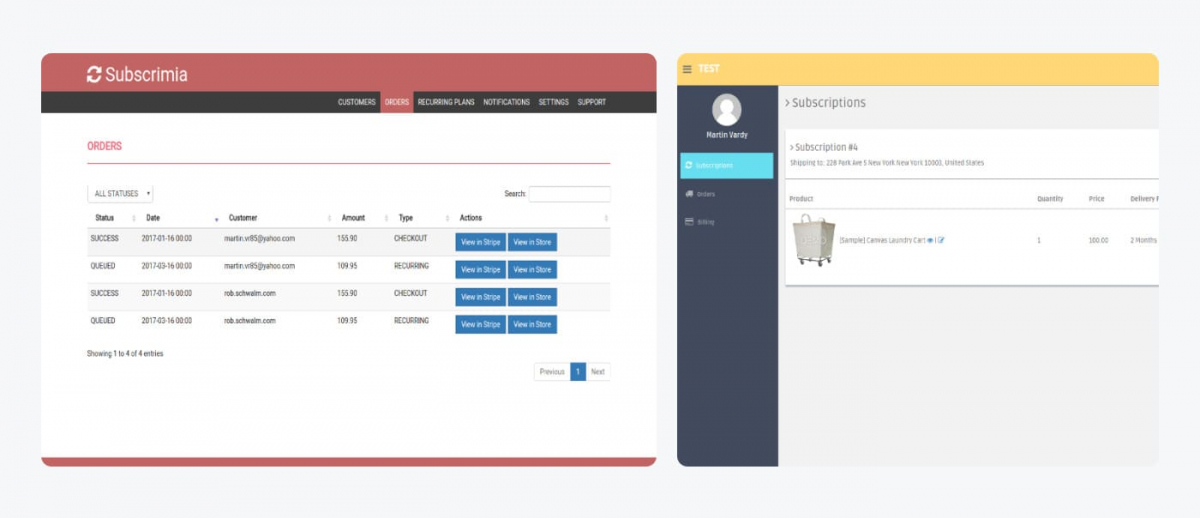Sort orders by the Type column arrows
The width and height of the screenshot is (1200, 518).
point(449,218)
